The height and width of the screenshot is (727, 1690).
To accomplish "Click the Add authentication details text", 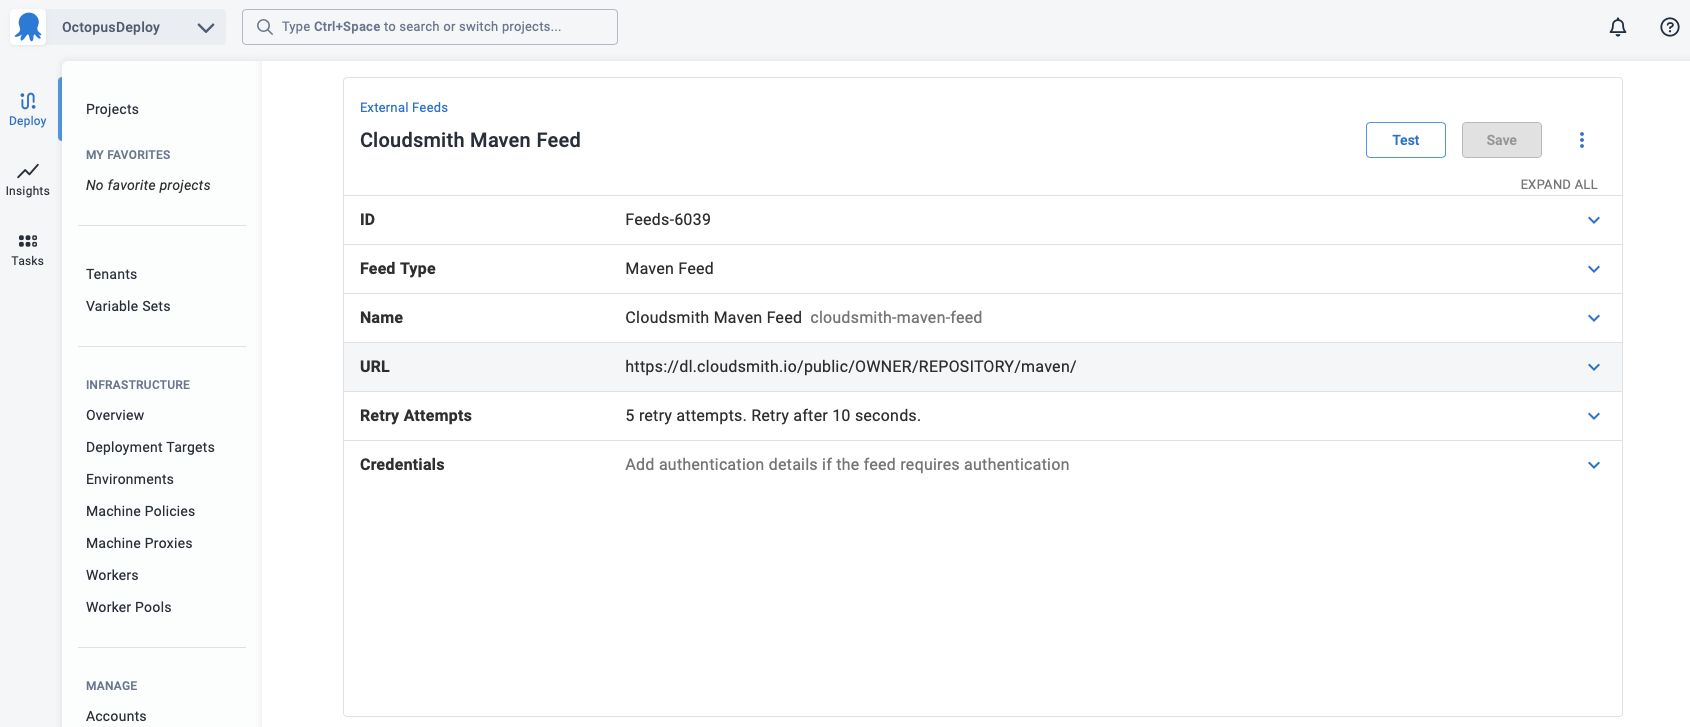I will coord(847,465).
